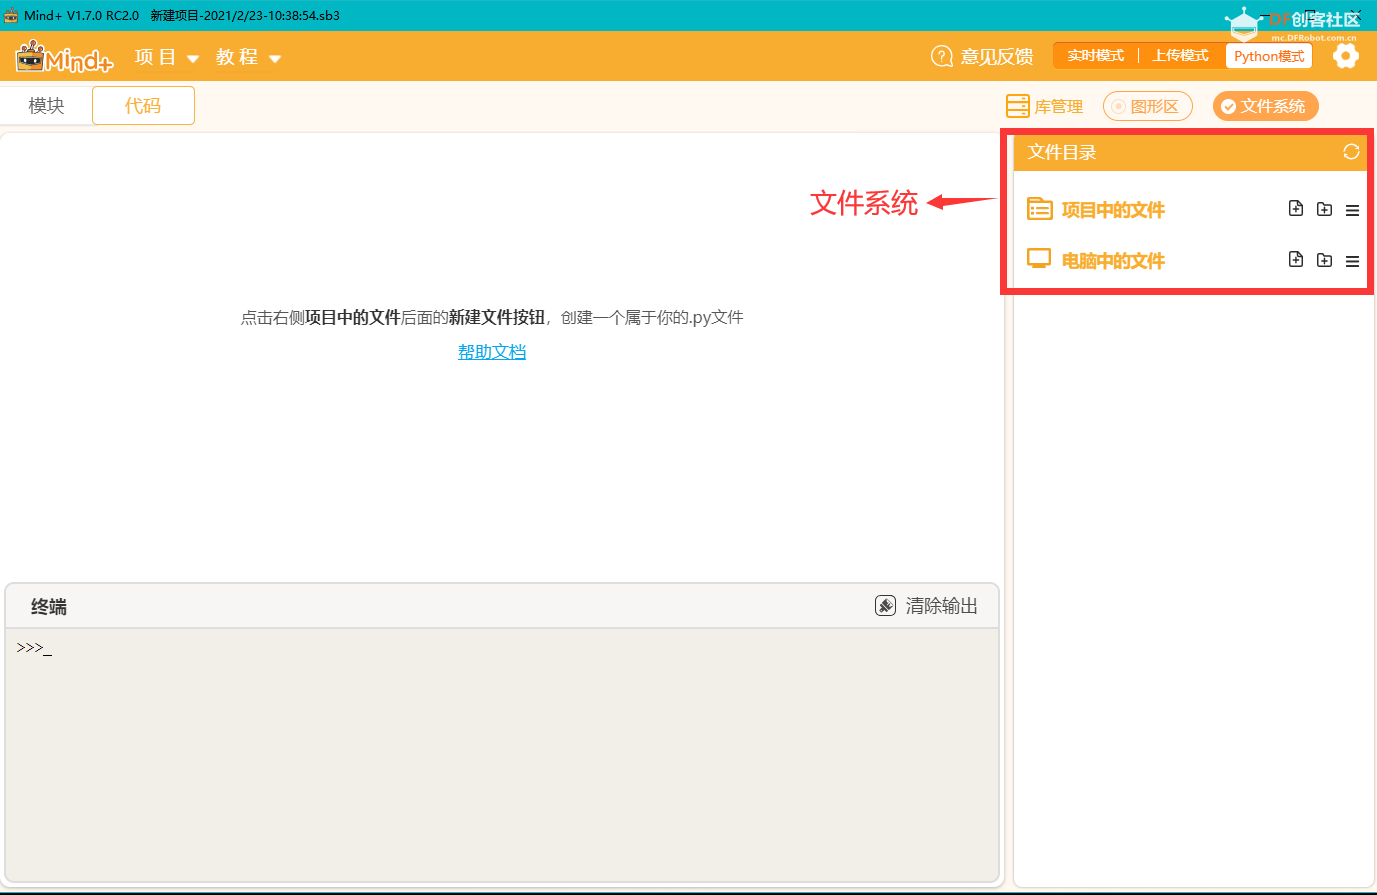This screenshot has height=895, width=1377.
Task: Open 意见反馈 feedback link
Action: point(997,57)
